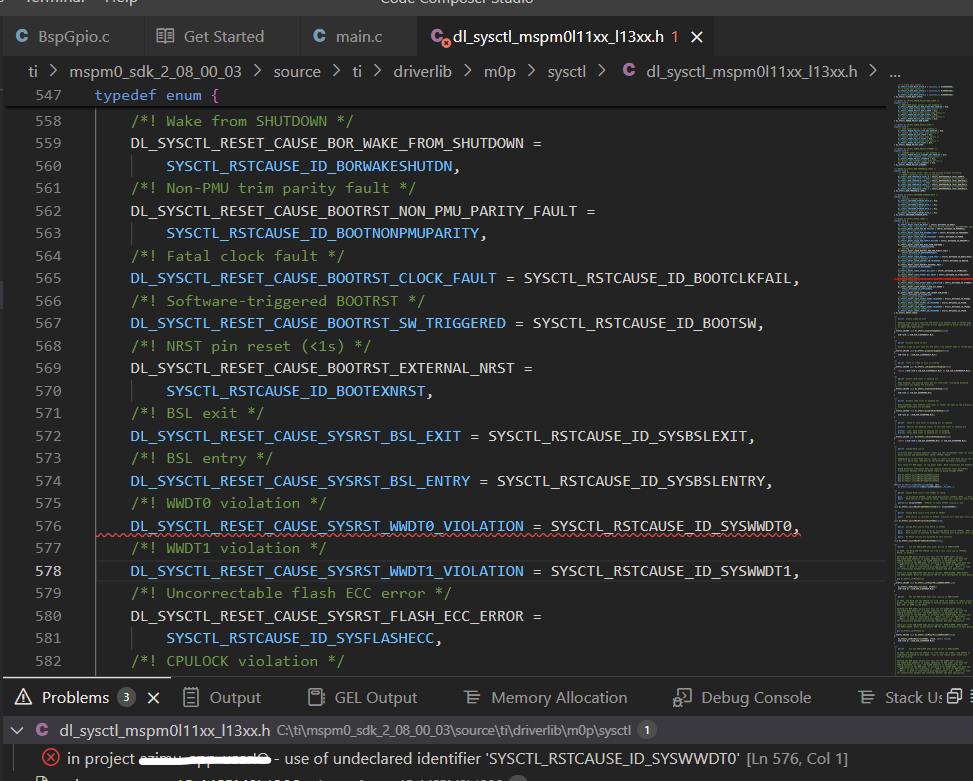Click the sticky 'typedef enum {' header line
Image resolution: width=973 pixels, height=781 pixels.
point(156,96)
